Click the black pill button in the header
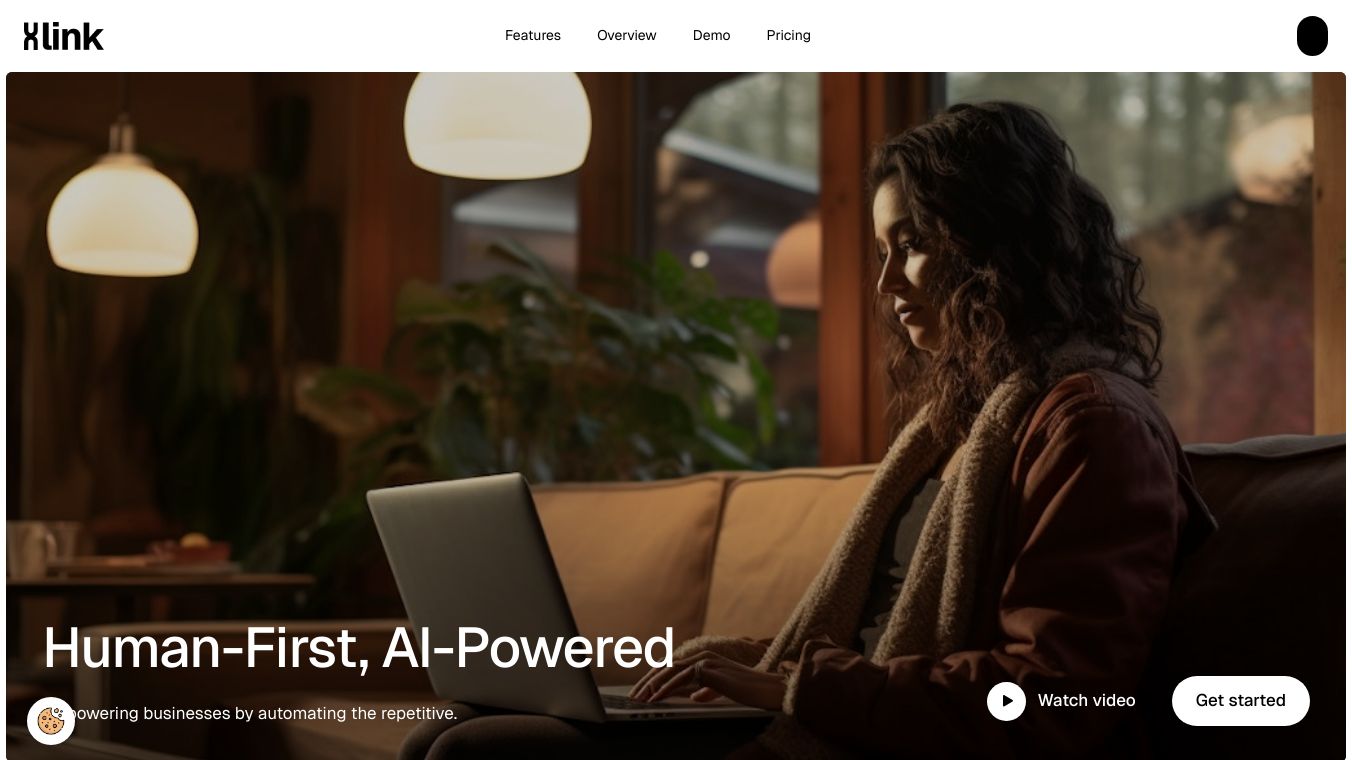This screenshot has width=1352, height=760. (x=1312, y=36)
